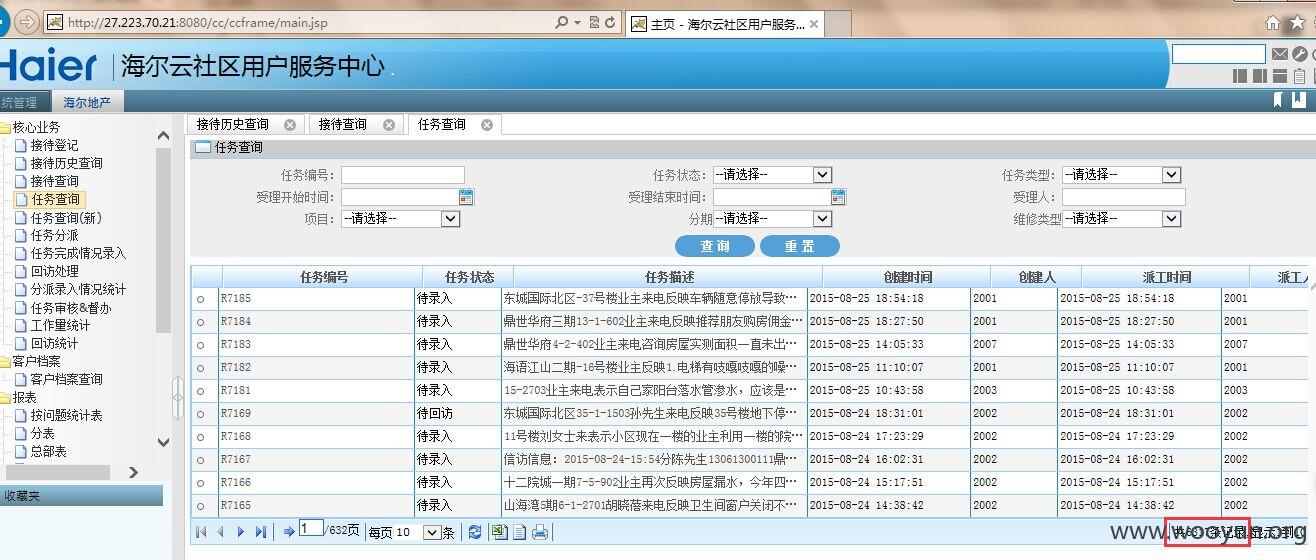Open calendar for 受理开始时间
This screenshot has width=1316, height=560.
(x=466, y=196)
